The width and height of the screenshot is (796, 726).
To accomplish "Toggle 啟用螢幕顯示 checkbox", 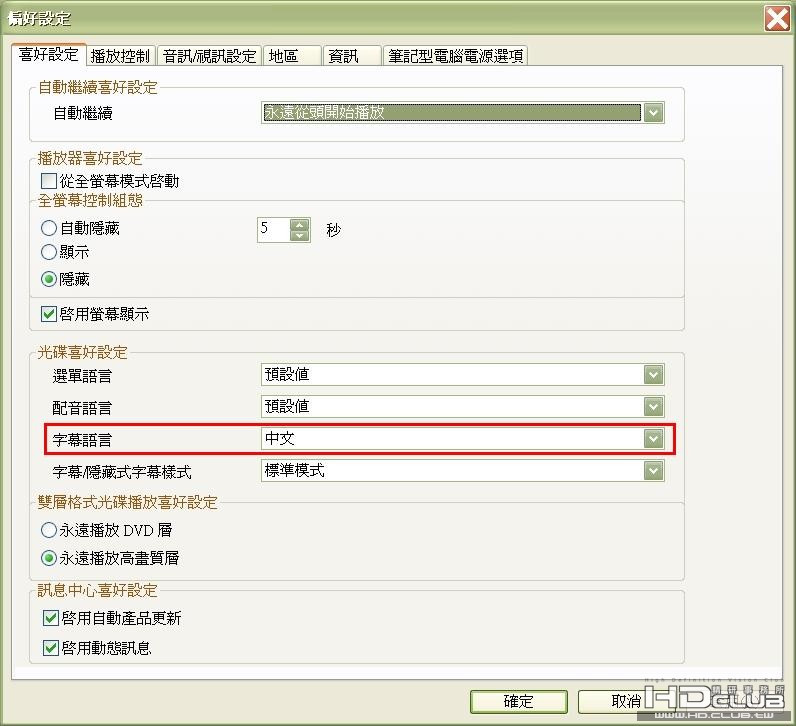I will pos(49,314).
